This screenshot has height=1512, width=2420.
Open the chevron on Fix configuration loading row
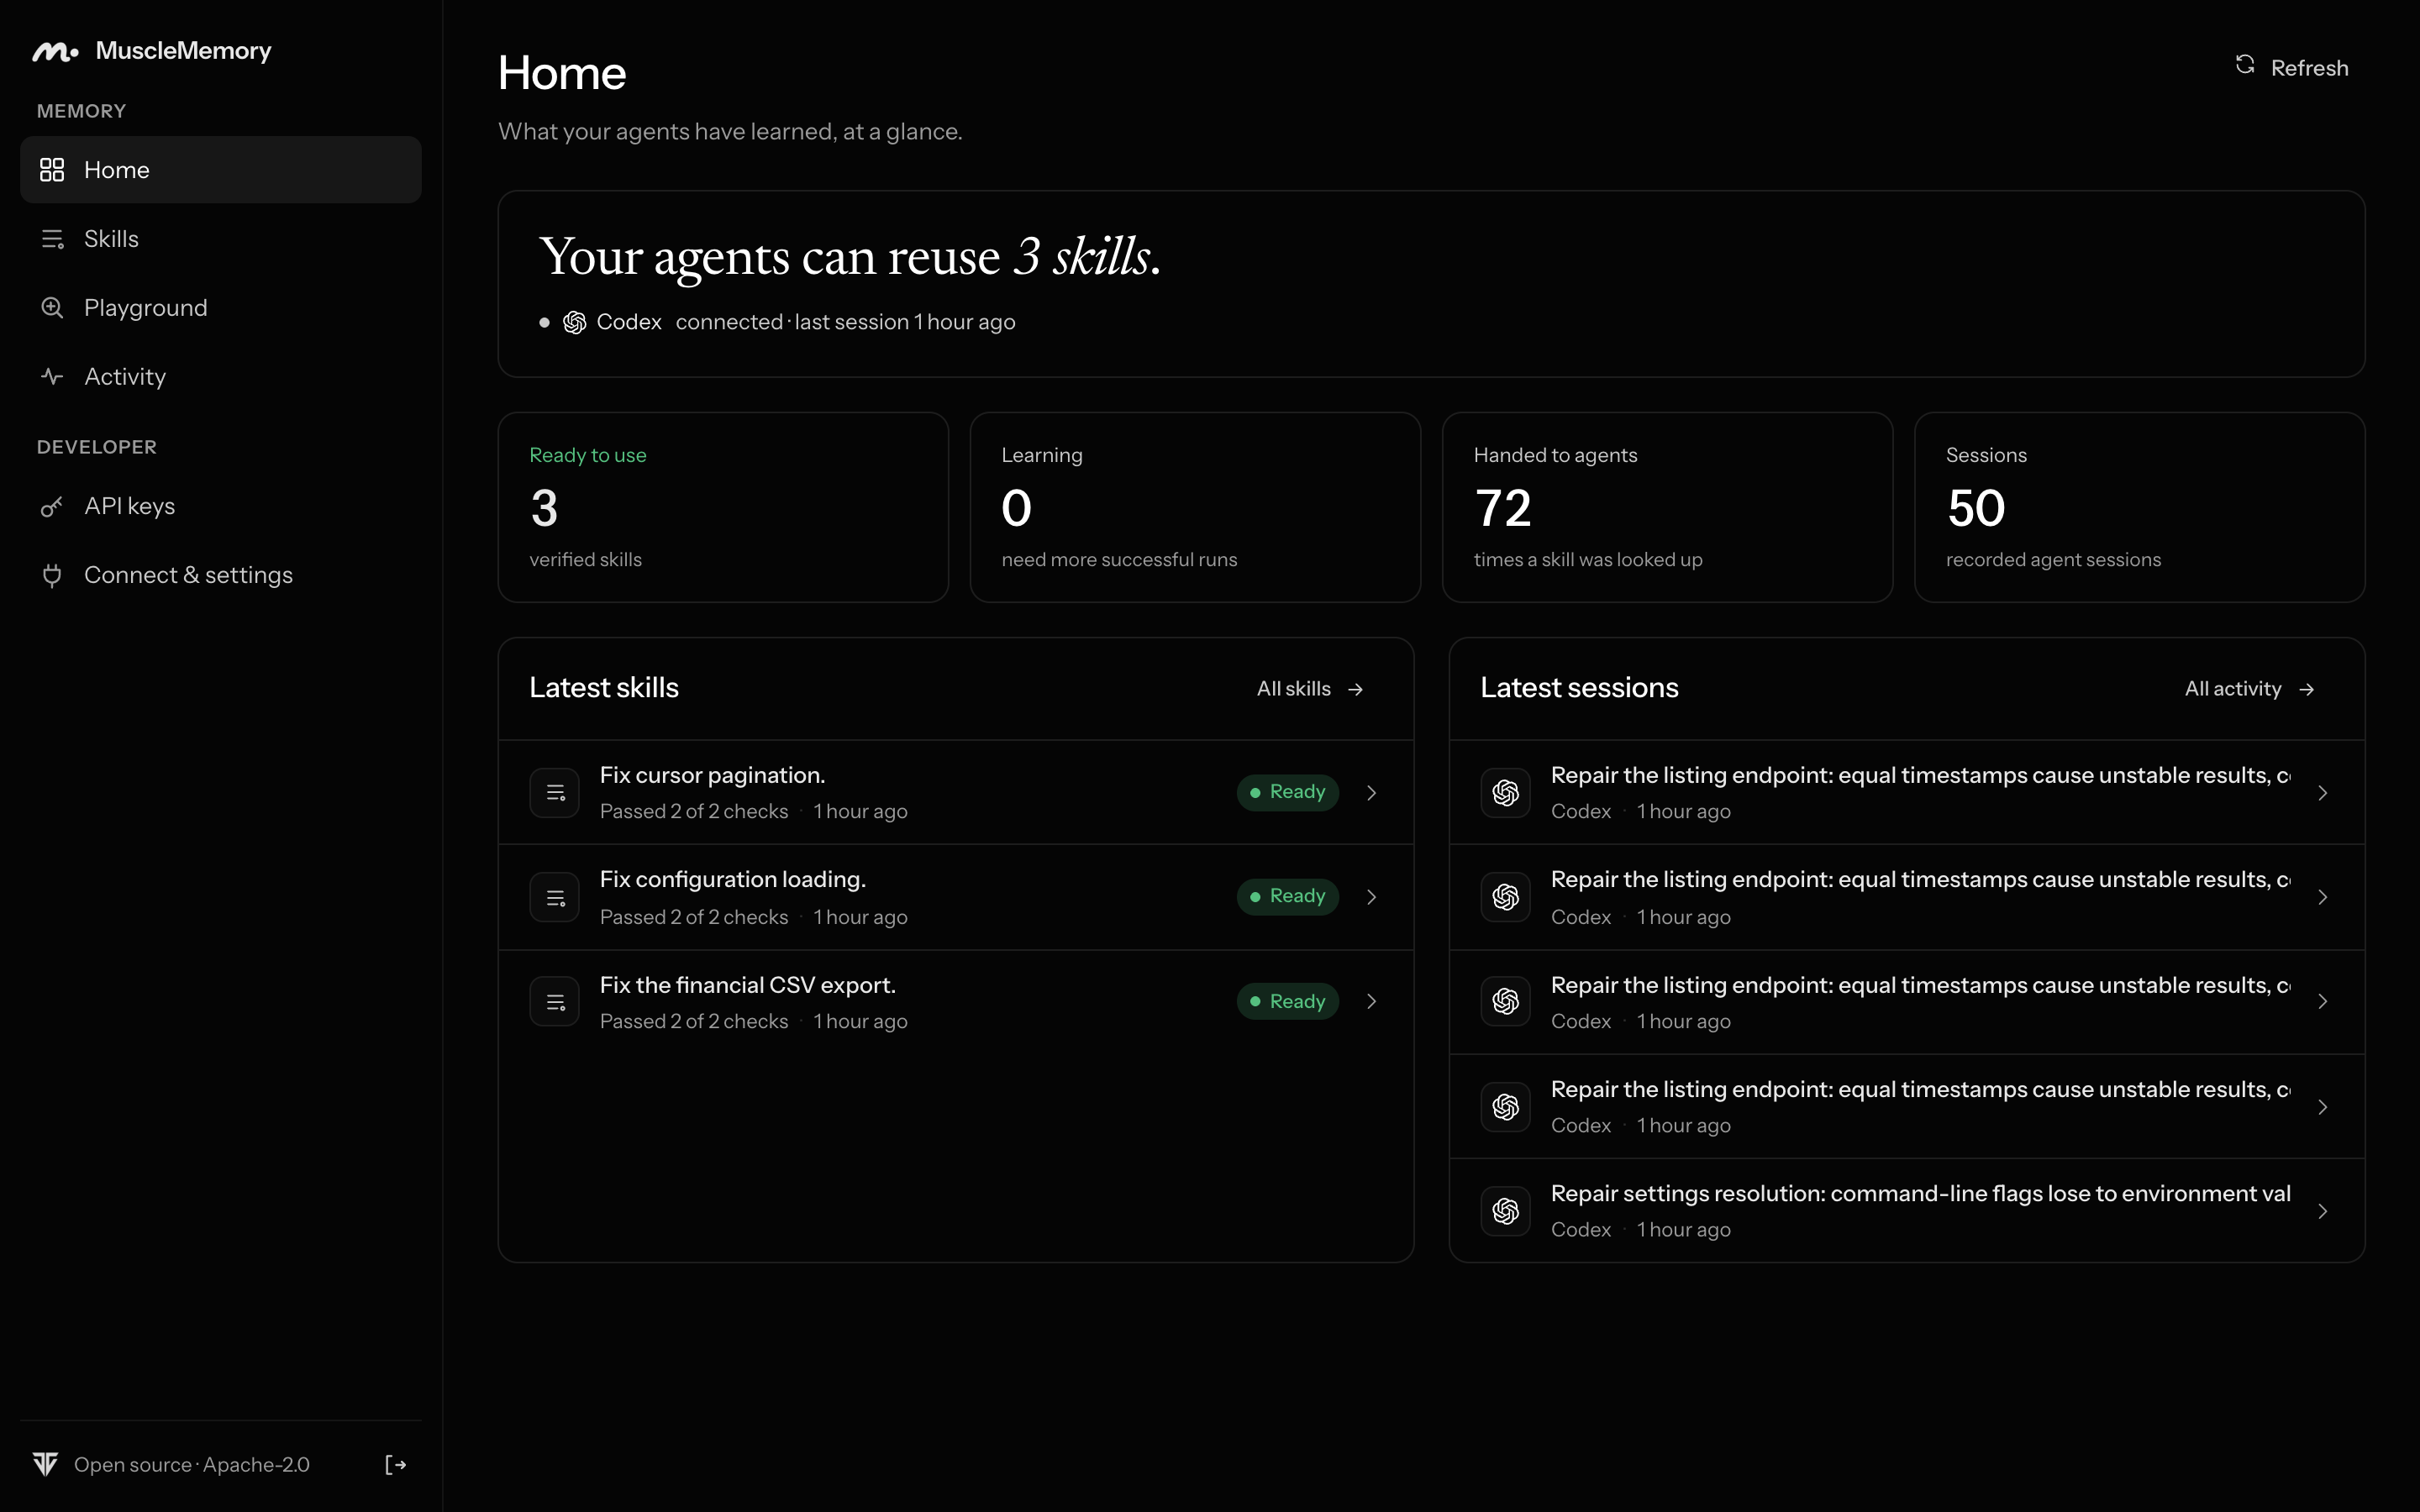pos(1372,897)
